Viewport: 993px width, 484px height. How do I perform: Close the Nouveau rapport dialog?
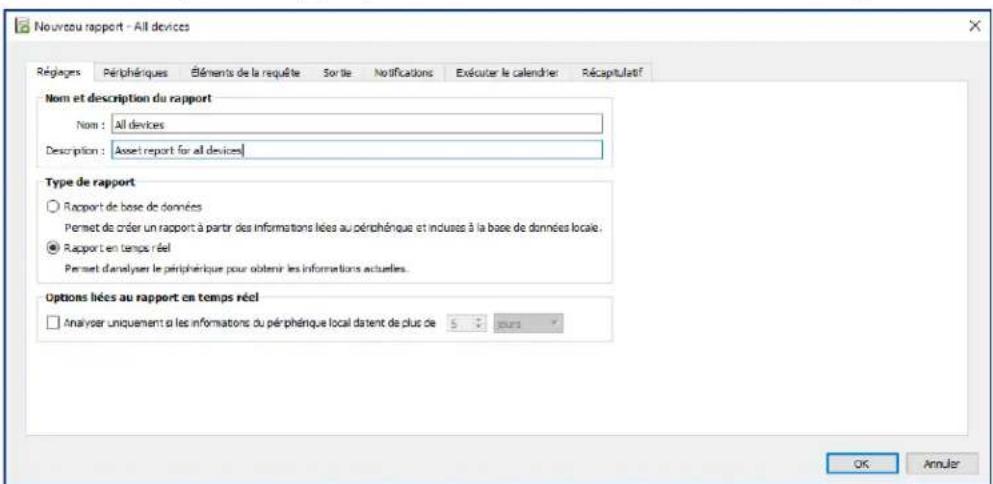975,27
